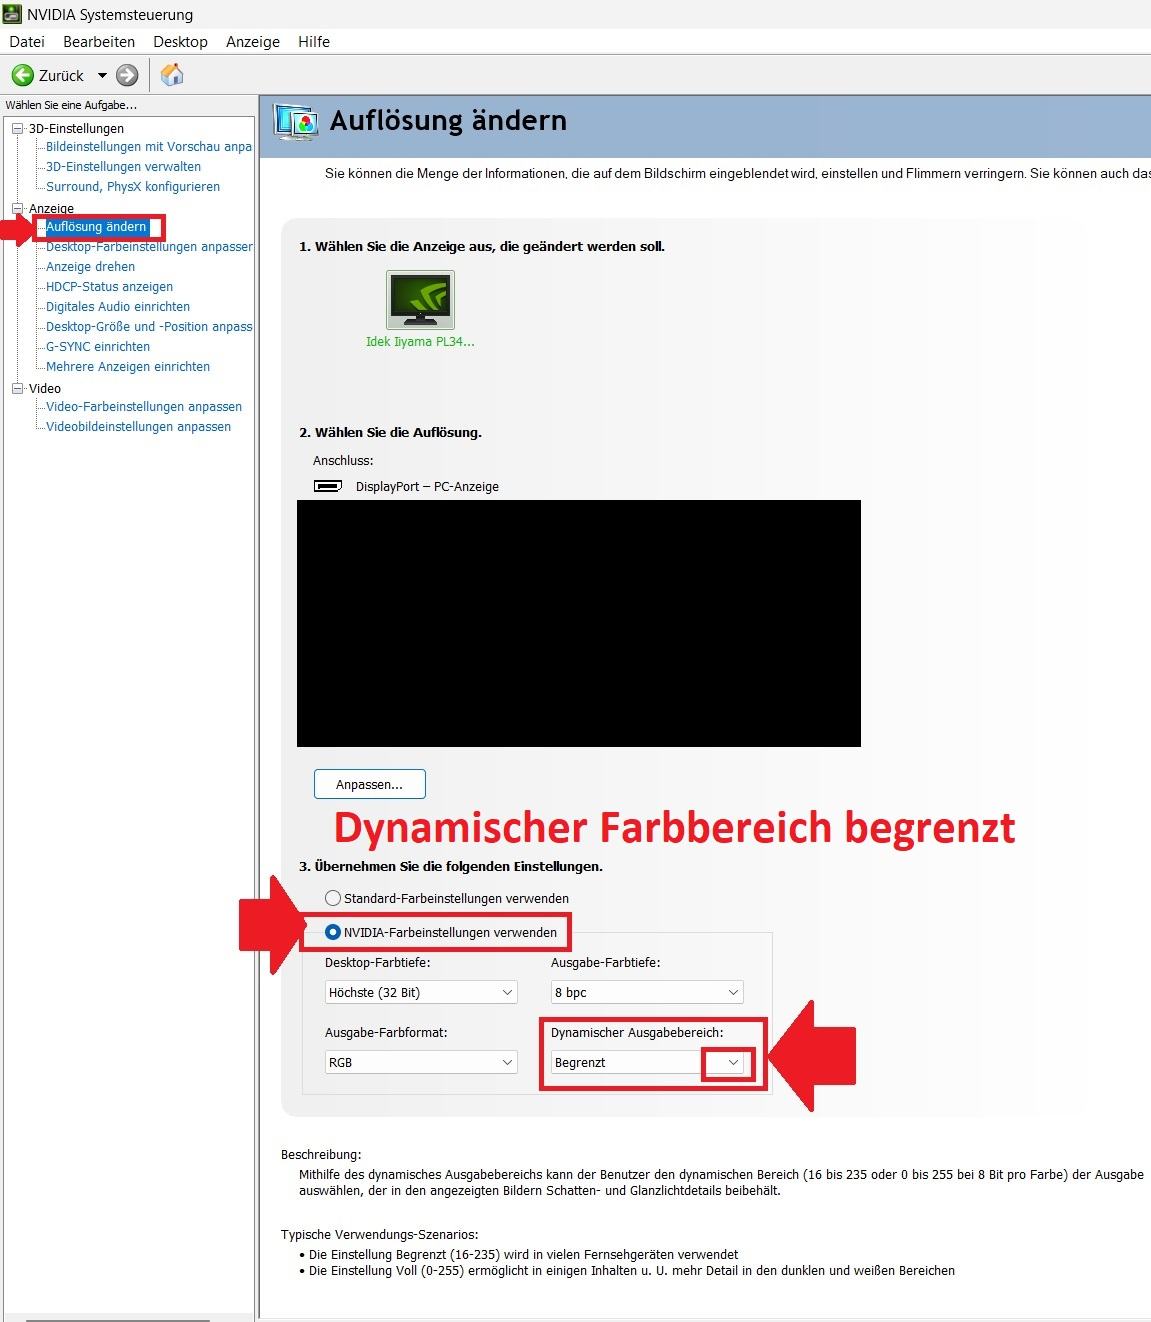Open 3D-Einstellungen verwalten

coord(123,166)
